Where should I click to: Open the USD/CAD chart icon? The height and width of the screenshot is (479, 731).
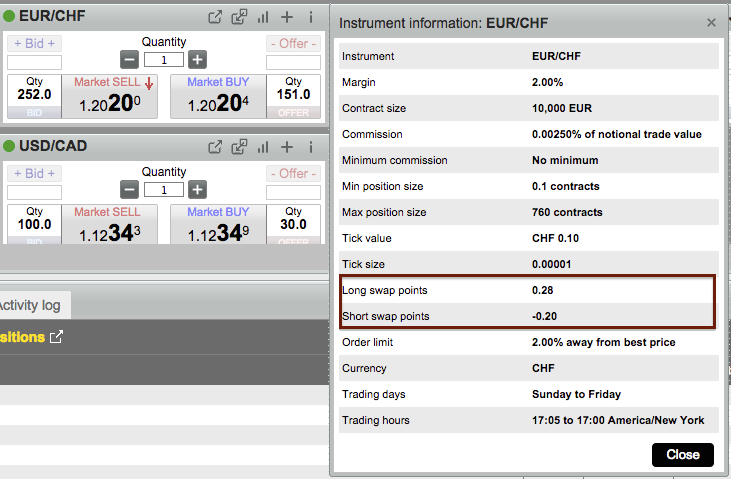pos(263,147)
